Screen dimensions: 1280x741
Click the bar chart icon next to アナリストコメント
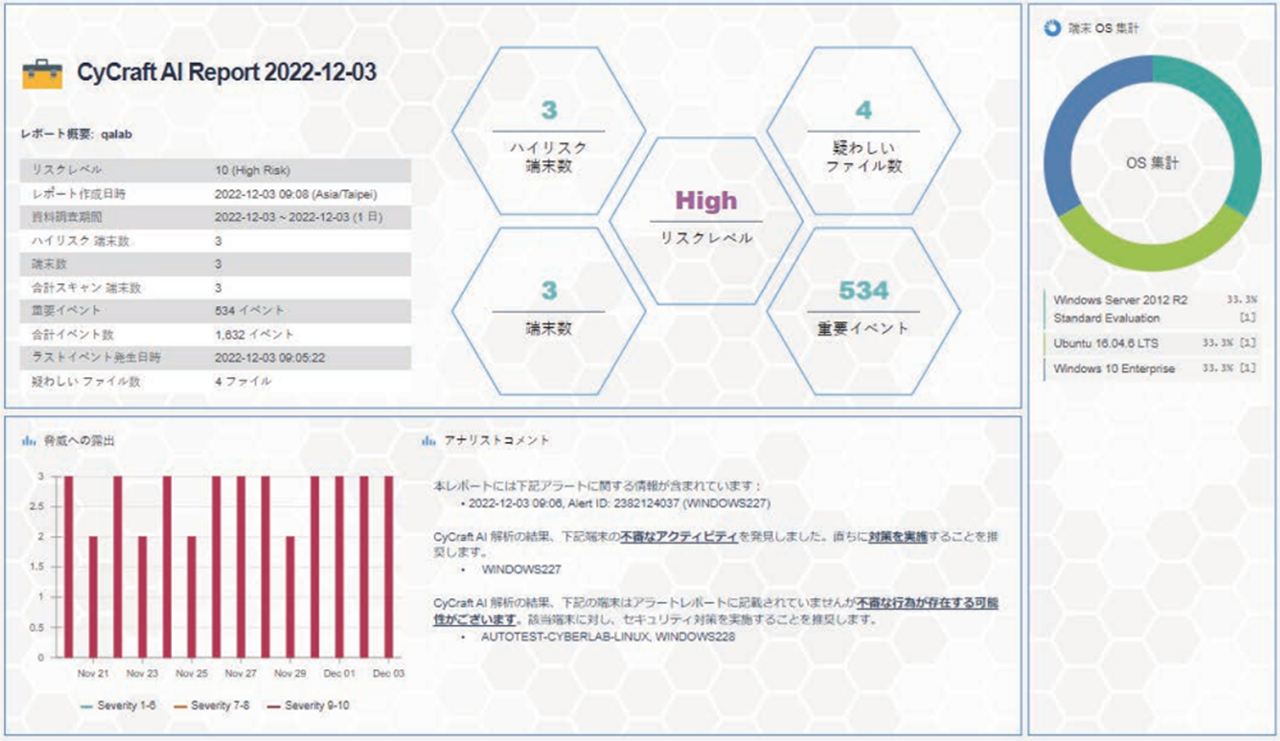tap(429, 440)
